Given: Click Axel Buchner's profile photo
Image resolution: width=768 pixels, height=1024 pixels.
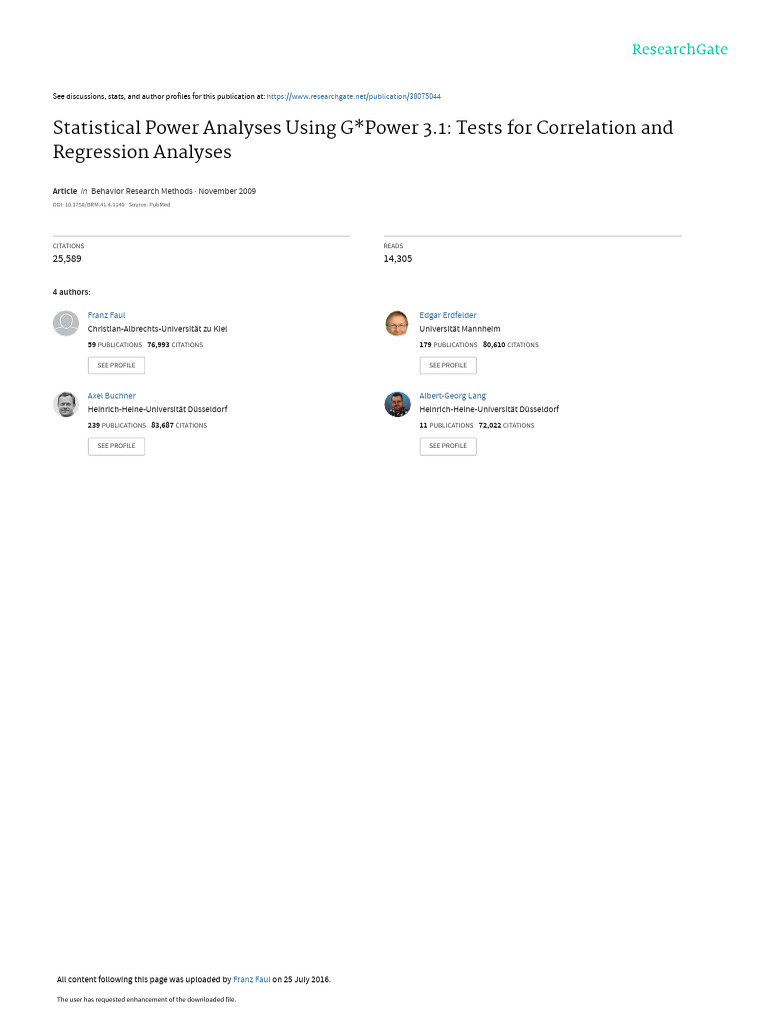Looking at the screenshot, I should point(66,404).
